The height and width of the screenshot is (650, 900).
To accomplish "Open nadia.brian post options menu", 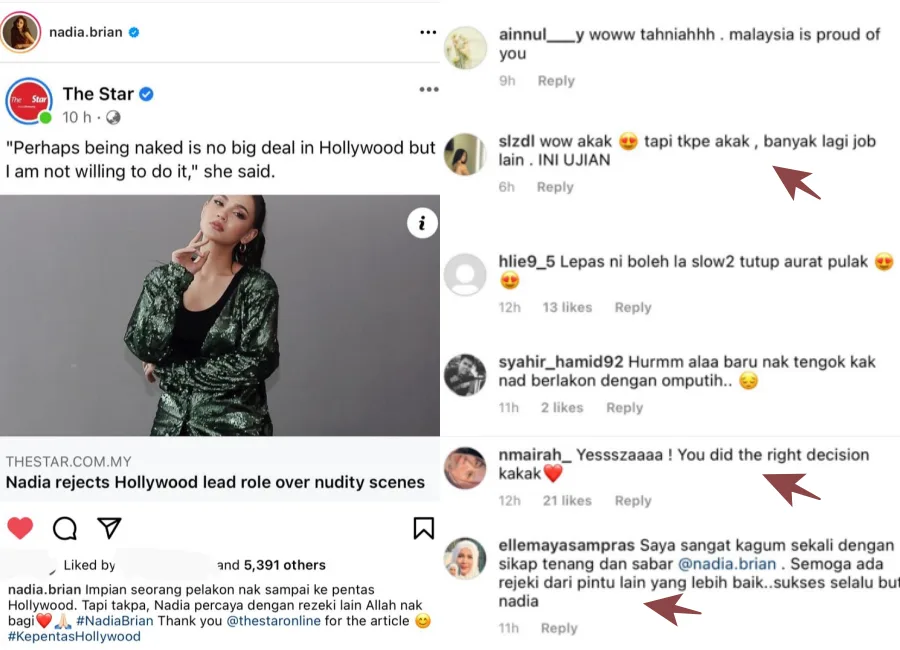I will pyautogui.click(x=428, y=32).
